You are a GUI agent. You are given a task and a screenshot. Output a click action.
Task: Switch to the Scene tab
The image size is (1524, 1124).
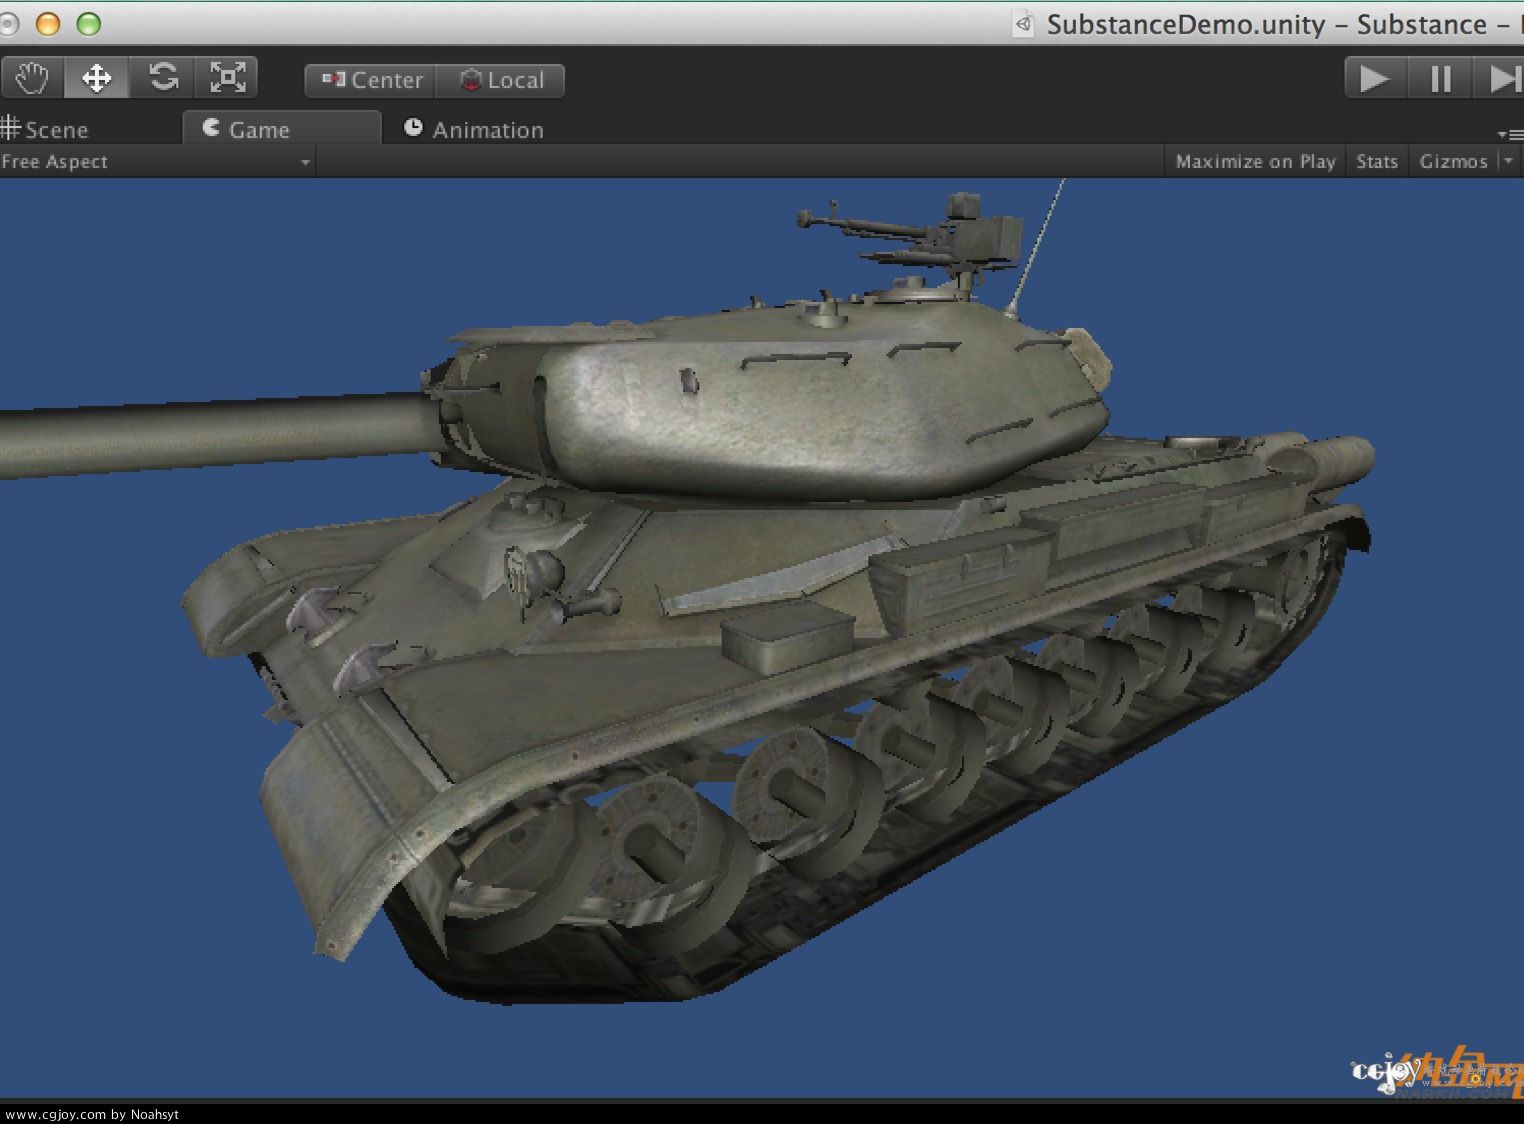pos(45,129)
